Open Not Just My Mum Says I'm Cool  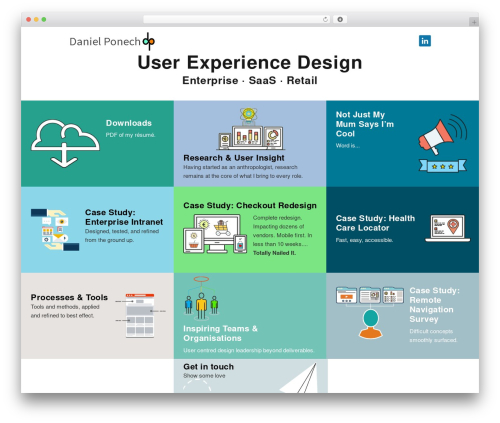365,124
